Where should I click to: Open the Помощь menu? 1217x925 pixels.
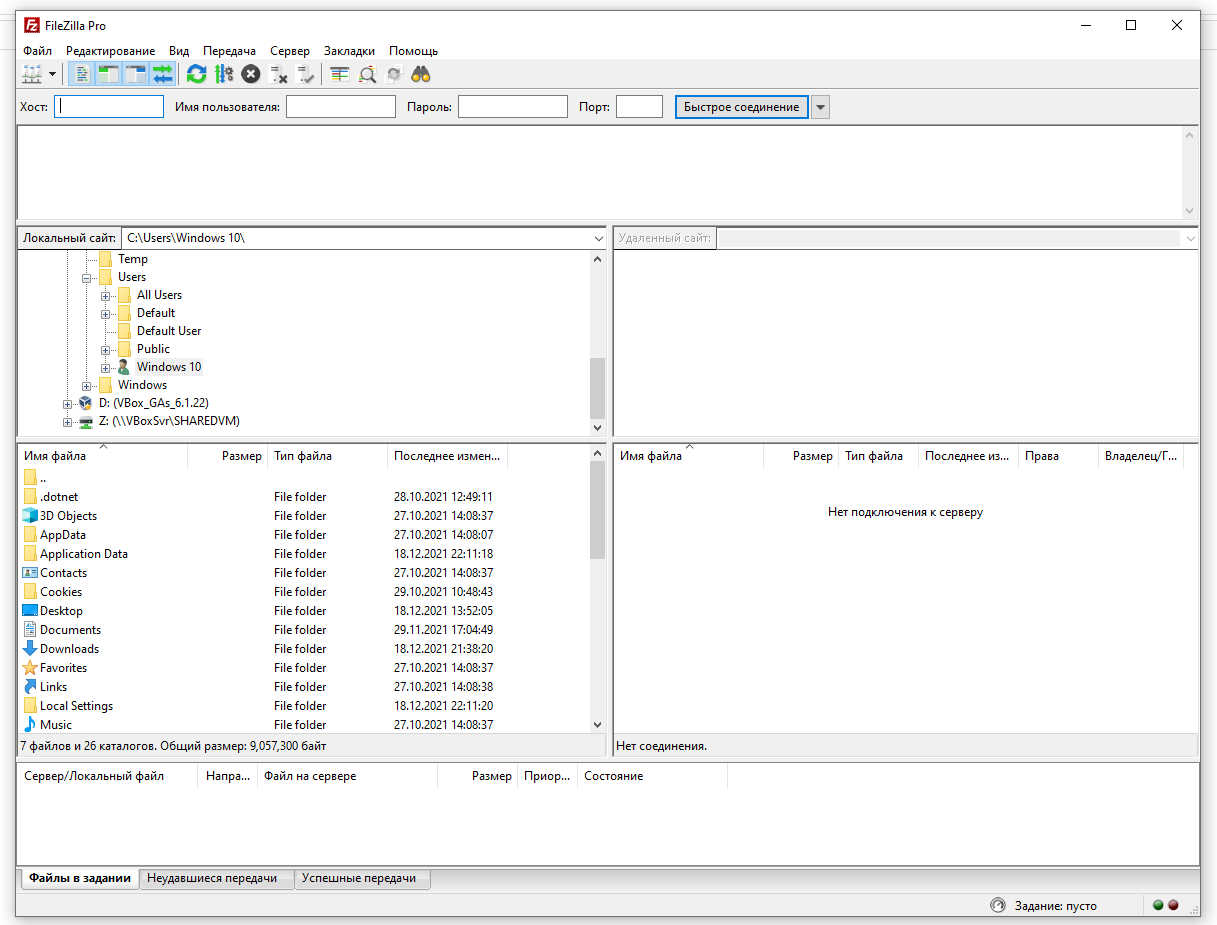click(x=413, y=51)
